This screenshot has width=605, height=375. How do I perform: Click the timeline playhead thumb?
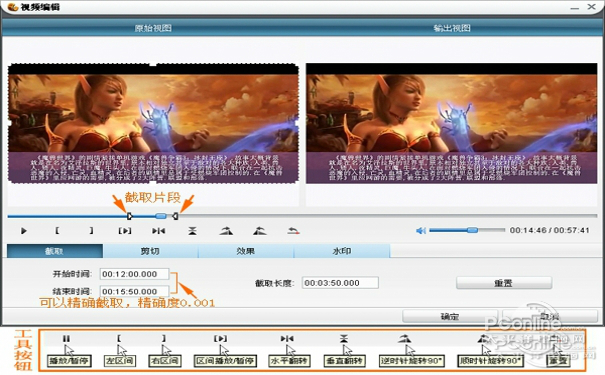[x=161, y=216]
